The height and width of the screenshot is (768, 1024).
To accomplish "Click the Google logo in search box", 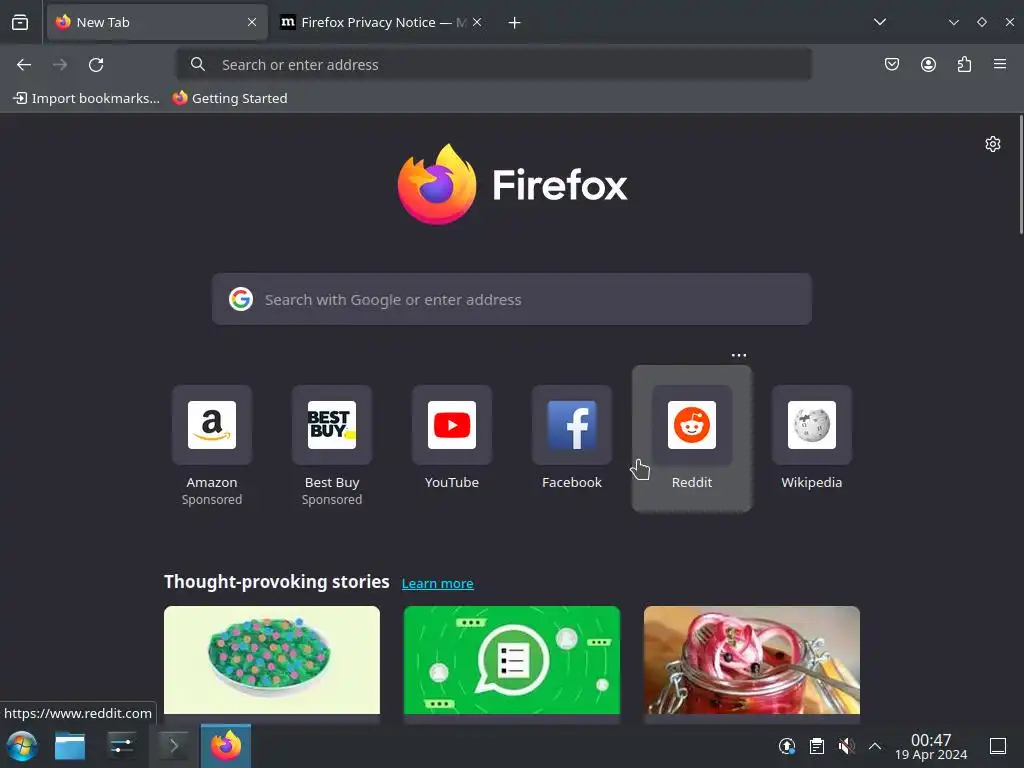I will [x=241, y=299].
